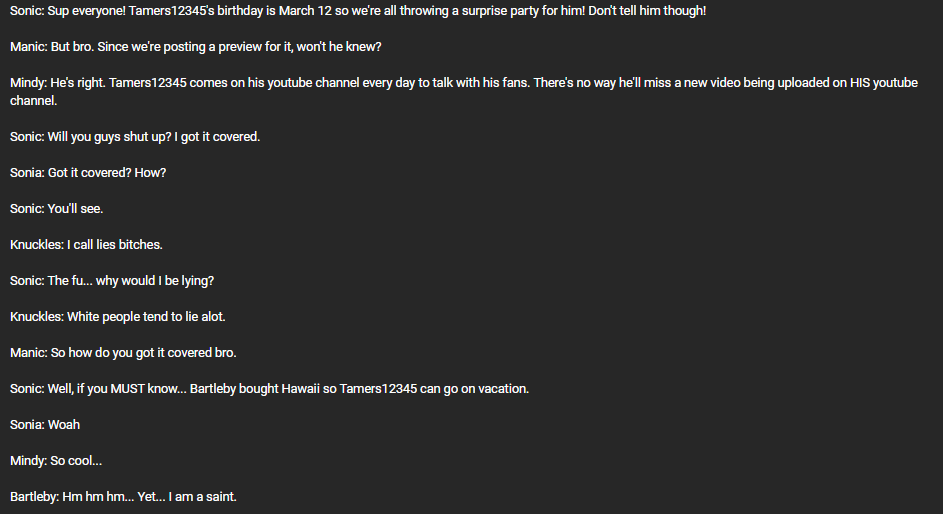The image size is (943, 514).
Task: Select Manic's line about posting a preview
Action: (x=195, y=47)
